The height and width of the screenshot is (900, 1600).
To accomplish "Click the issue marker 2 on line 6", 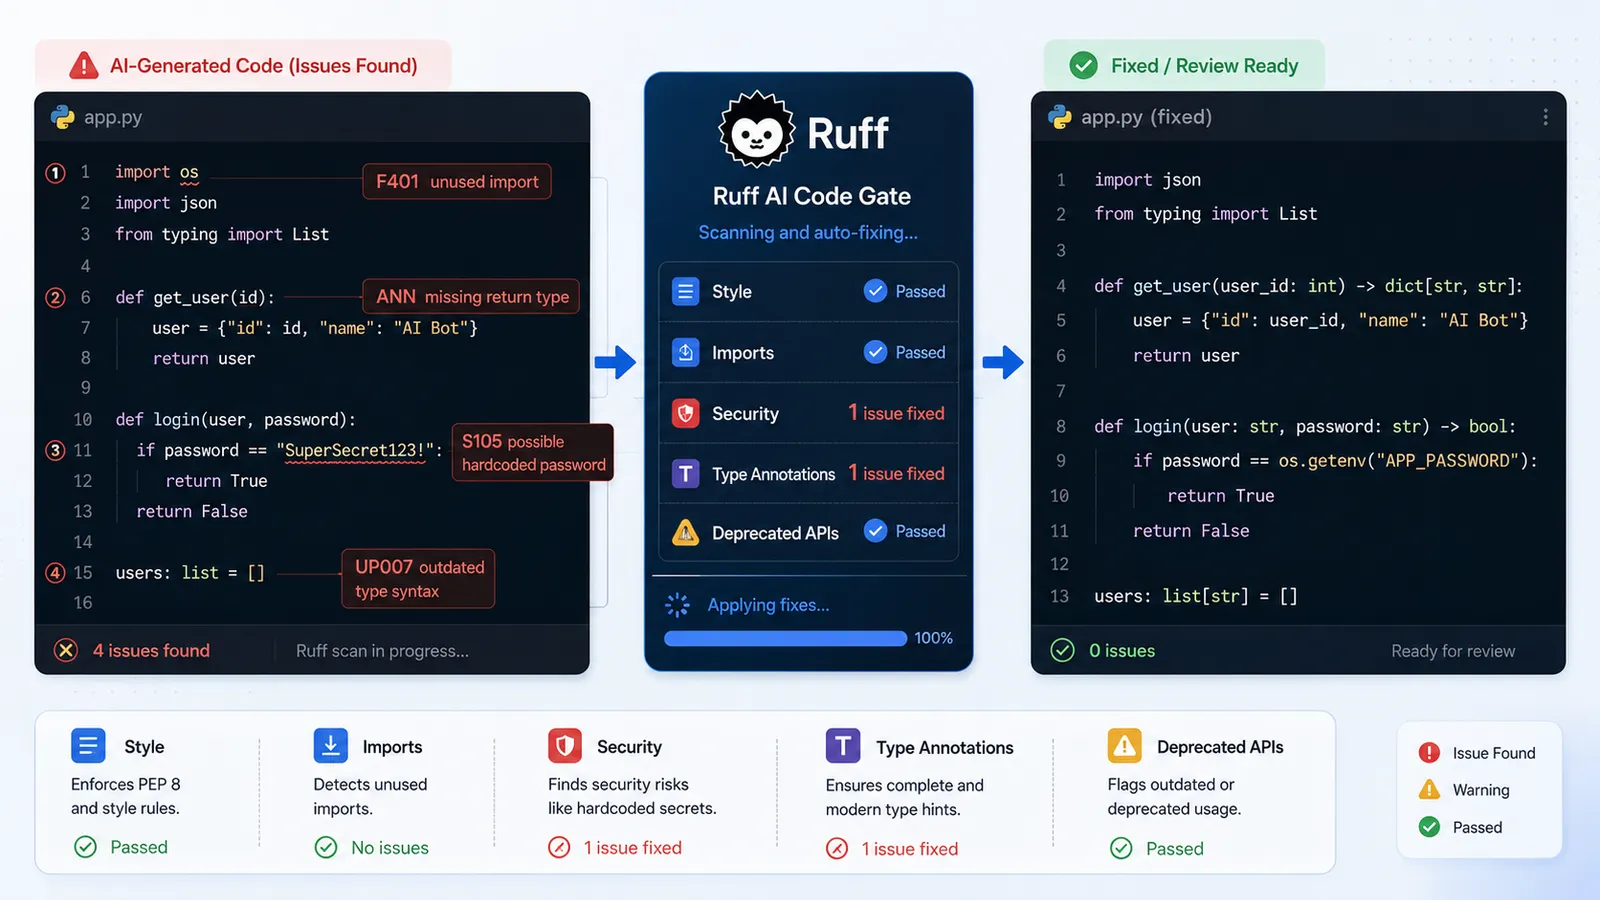I will [56, 298].
